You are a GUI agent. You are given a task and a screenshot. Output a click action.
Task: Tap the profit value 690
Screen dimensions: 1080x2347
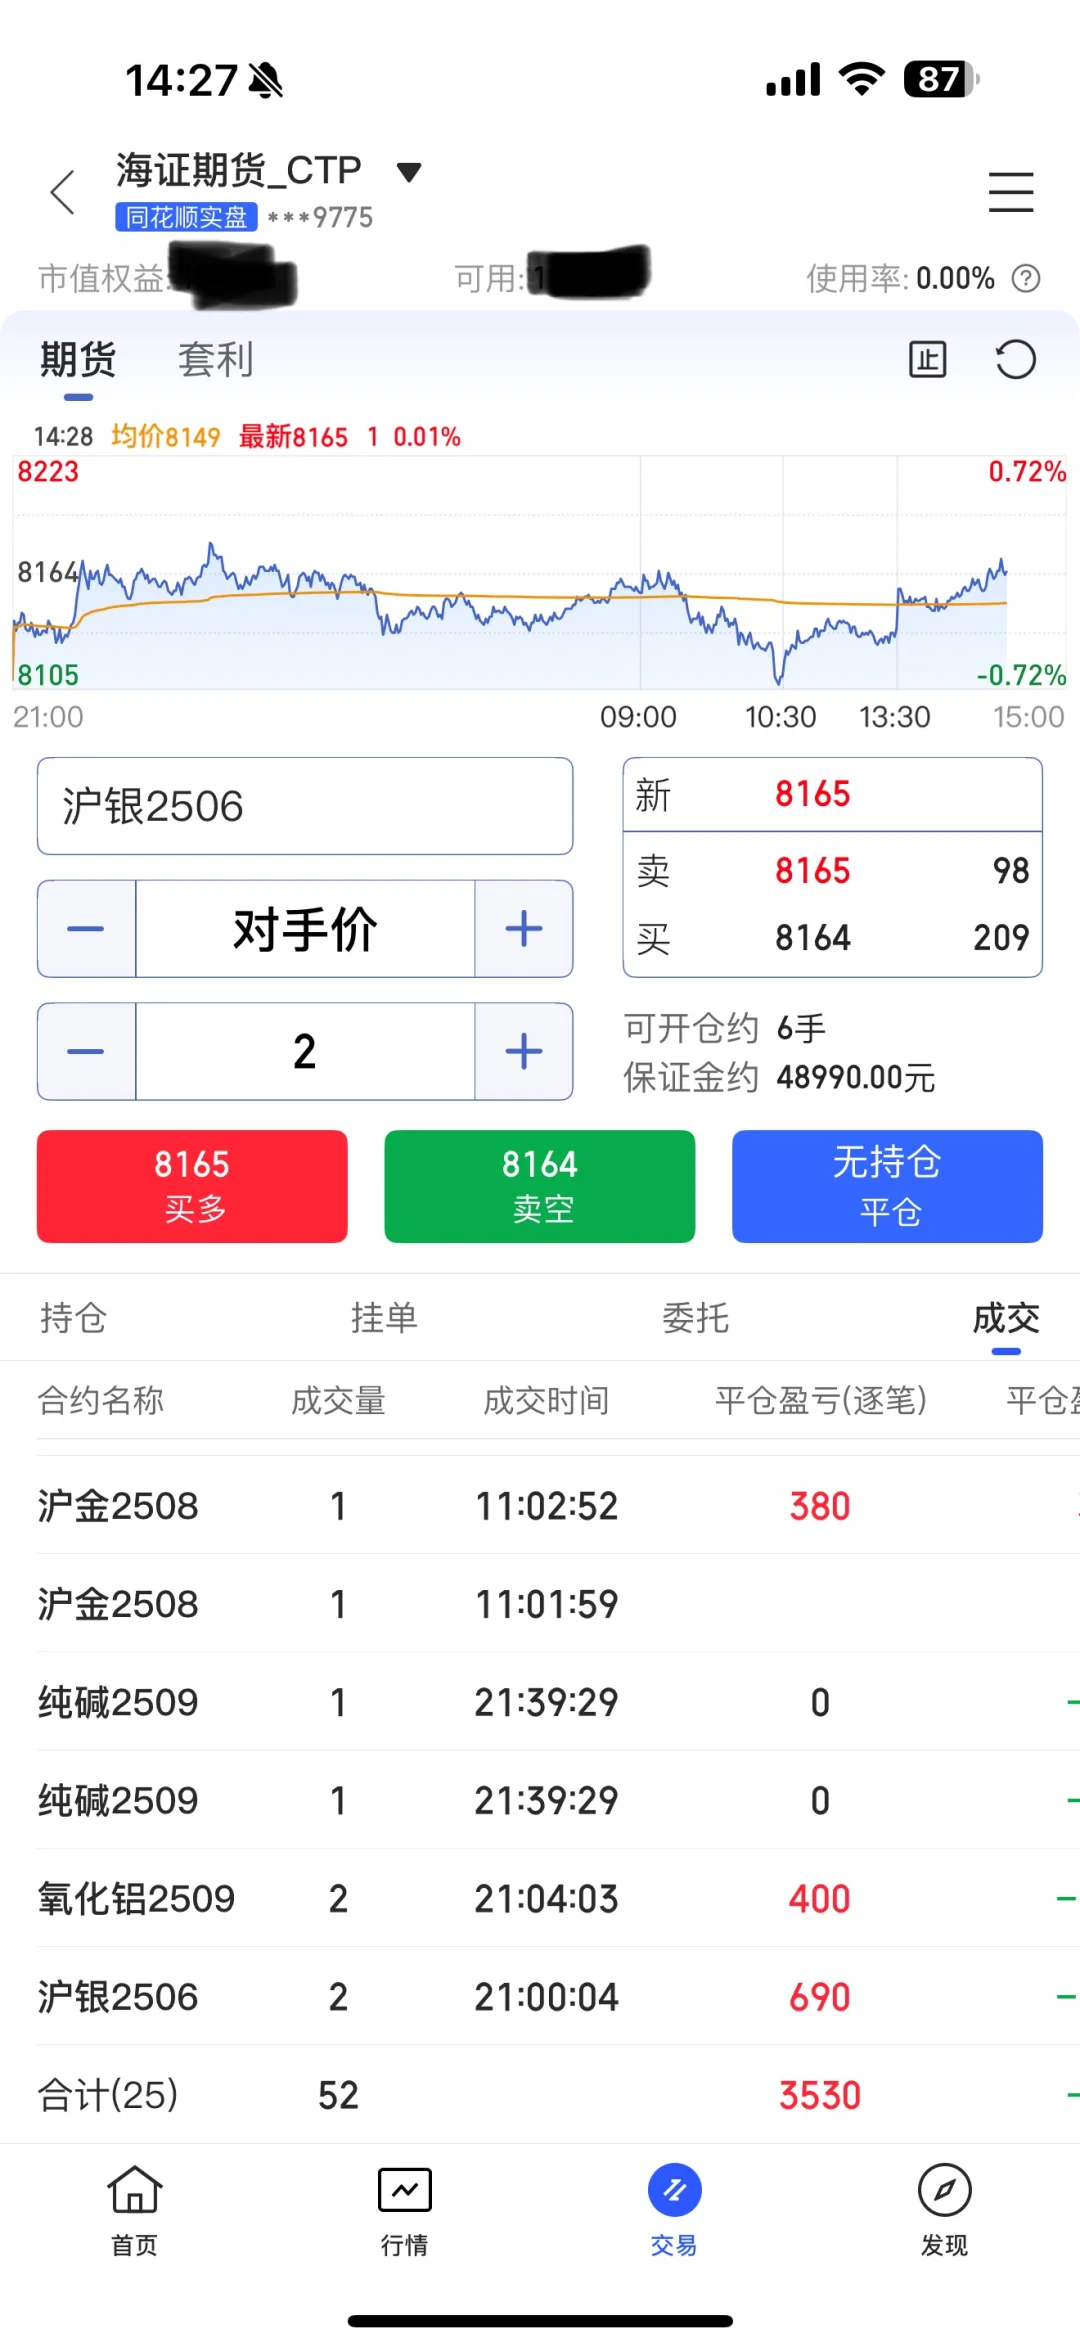(820, 1997)
